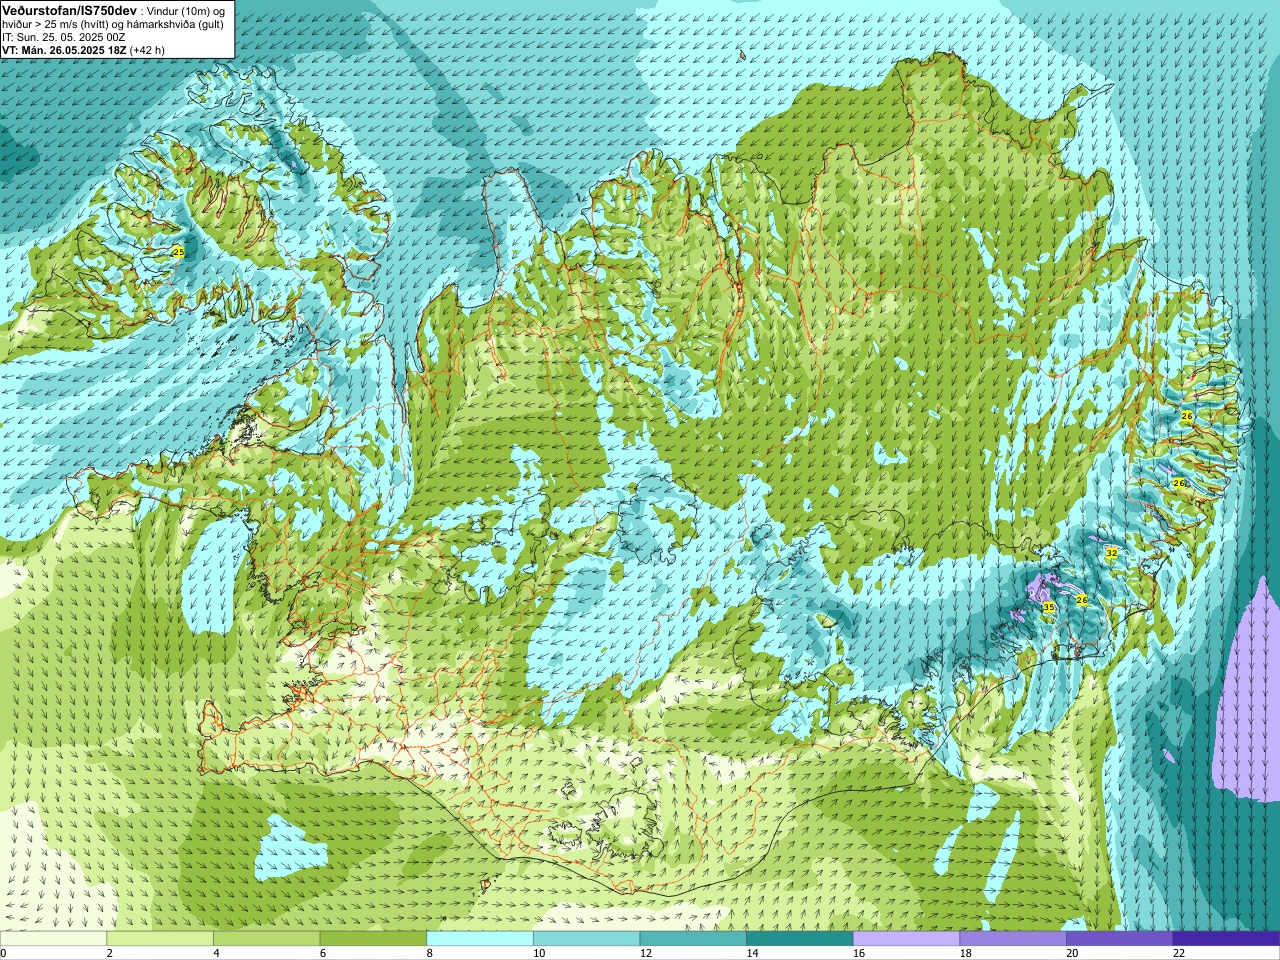The height and width of the screenshot is (960, 1280).
Task: Click the 26 gust marker beside the 35 marker
Action: coord(1081,600)
